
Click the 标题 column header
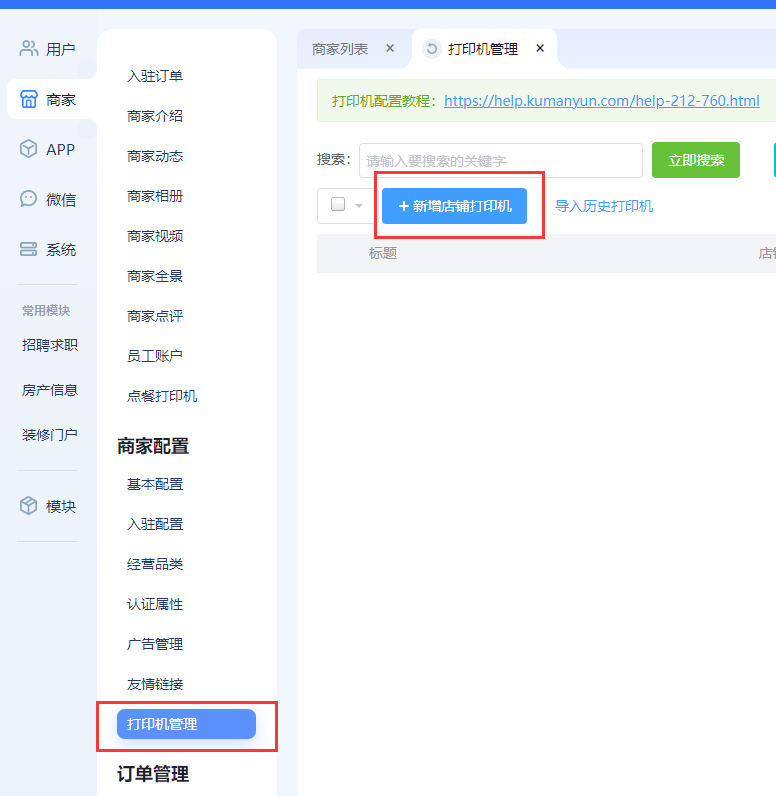pos(383,253)
